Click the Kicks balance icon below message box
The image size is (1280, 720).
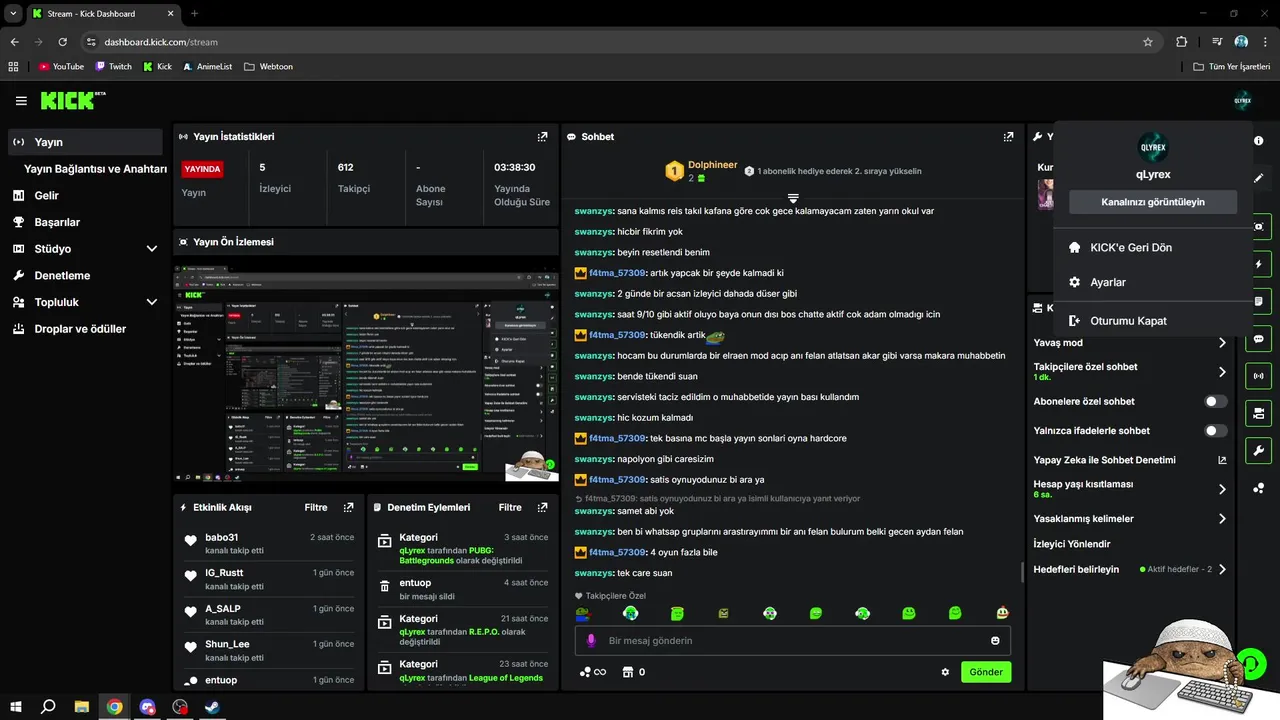pos(585,672)
